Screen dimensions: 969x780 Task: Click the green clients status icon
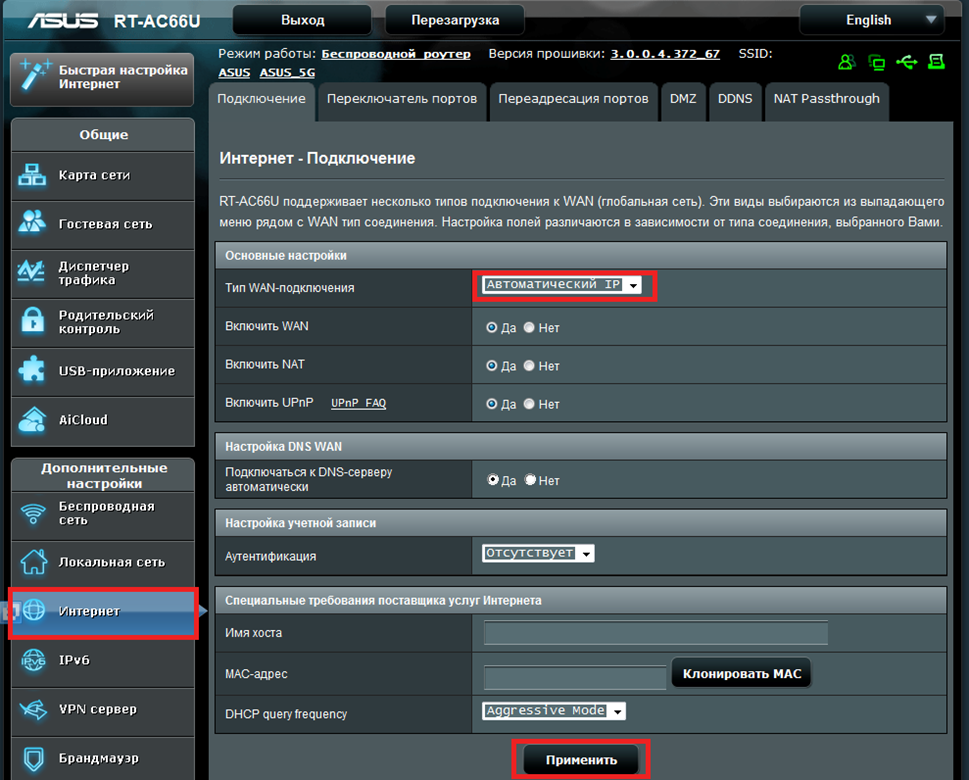(x=847, y=62)
